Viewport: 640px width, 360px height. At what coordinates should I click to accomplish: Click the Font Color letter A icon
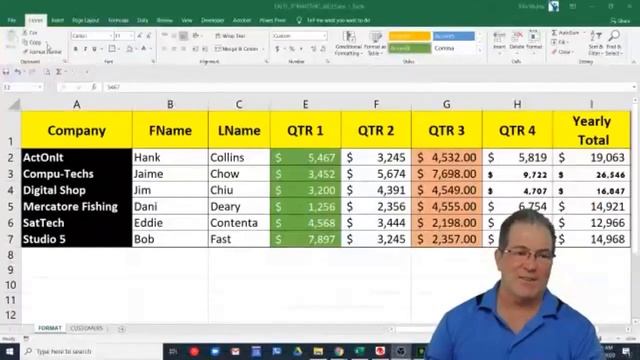[144, 49]
